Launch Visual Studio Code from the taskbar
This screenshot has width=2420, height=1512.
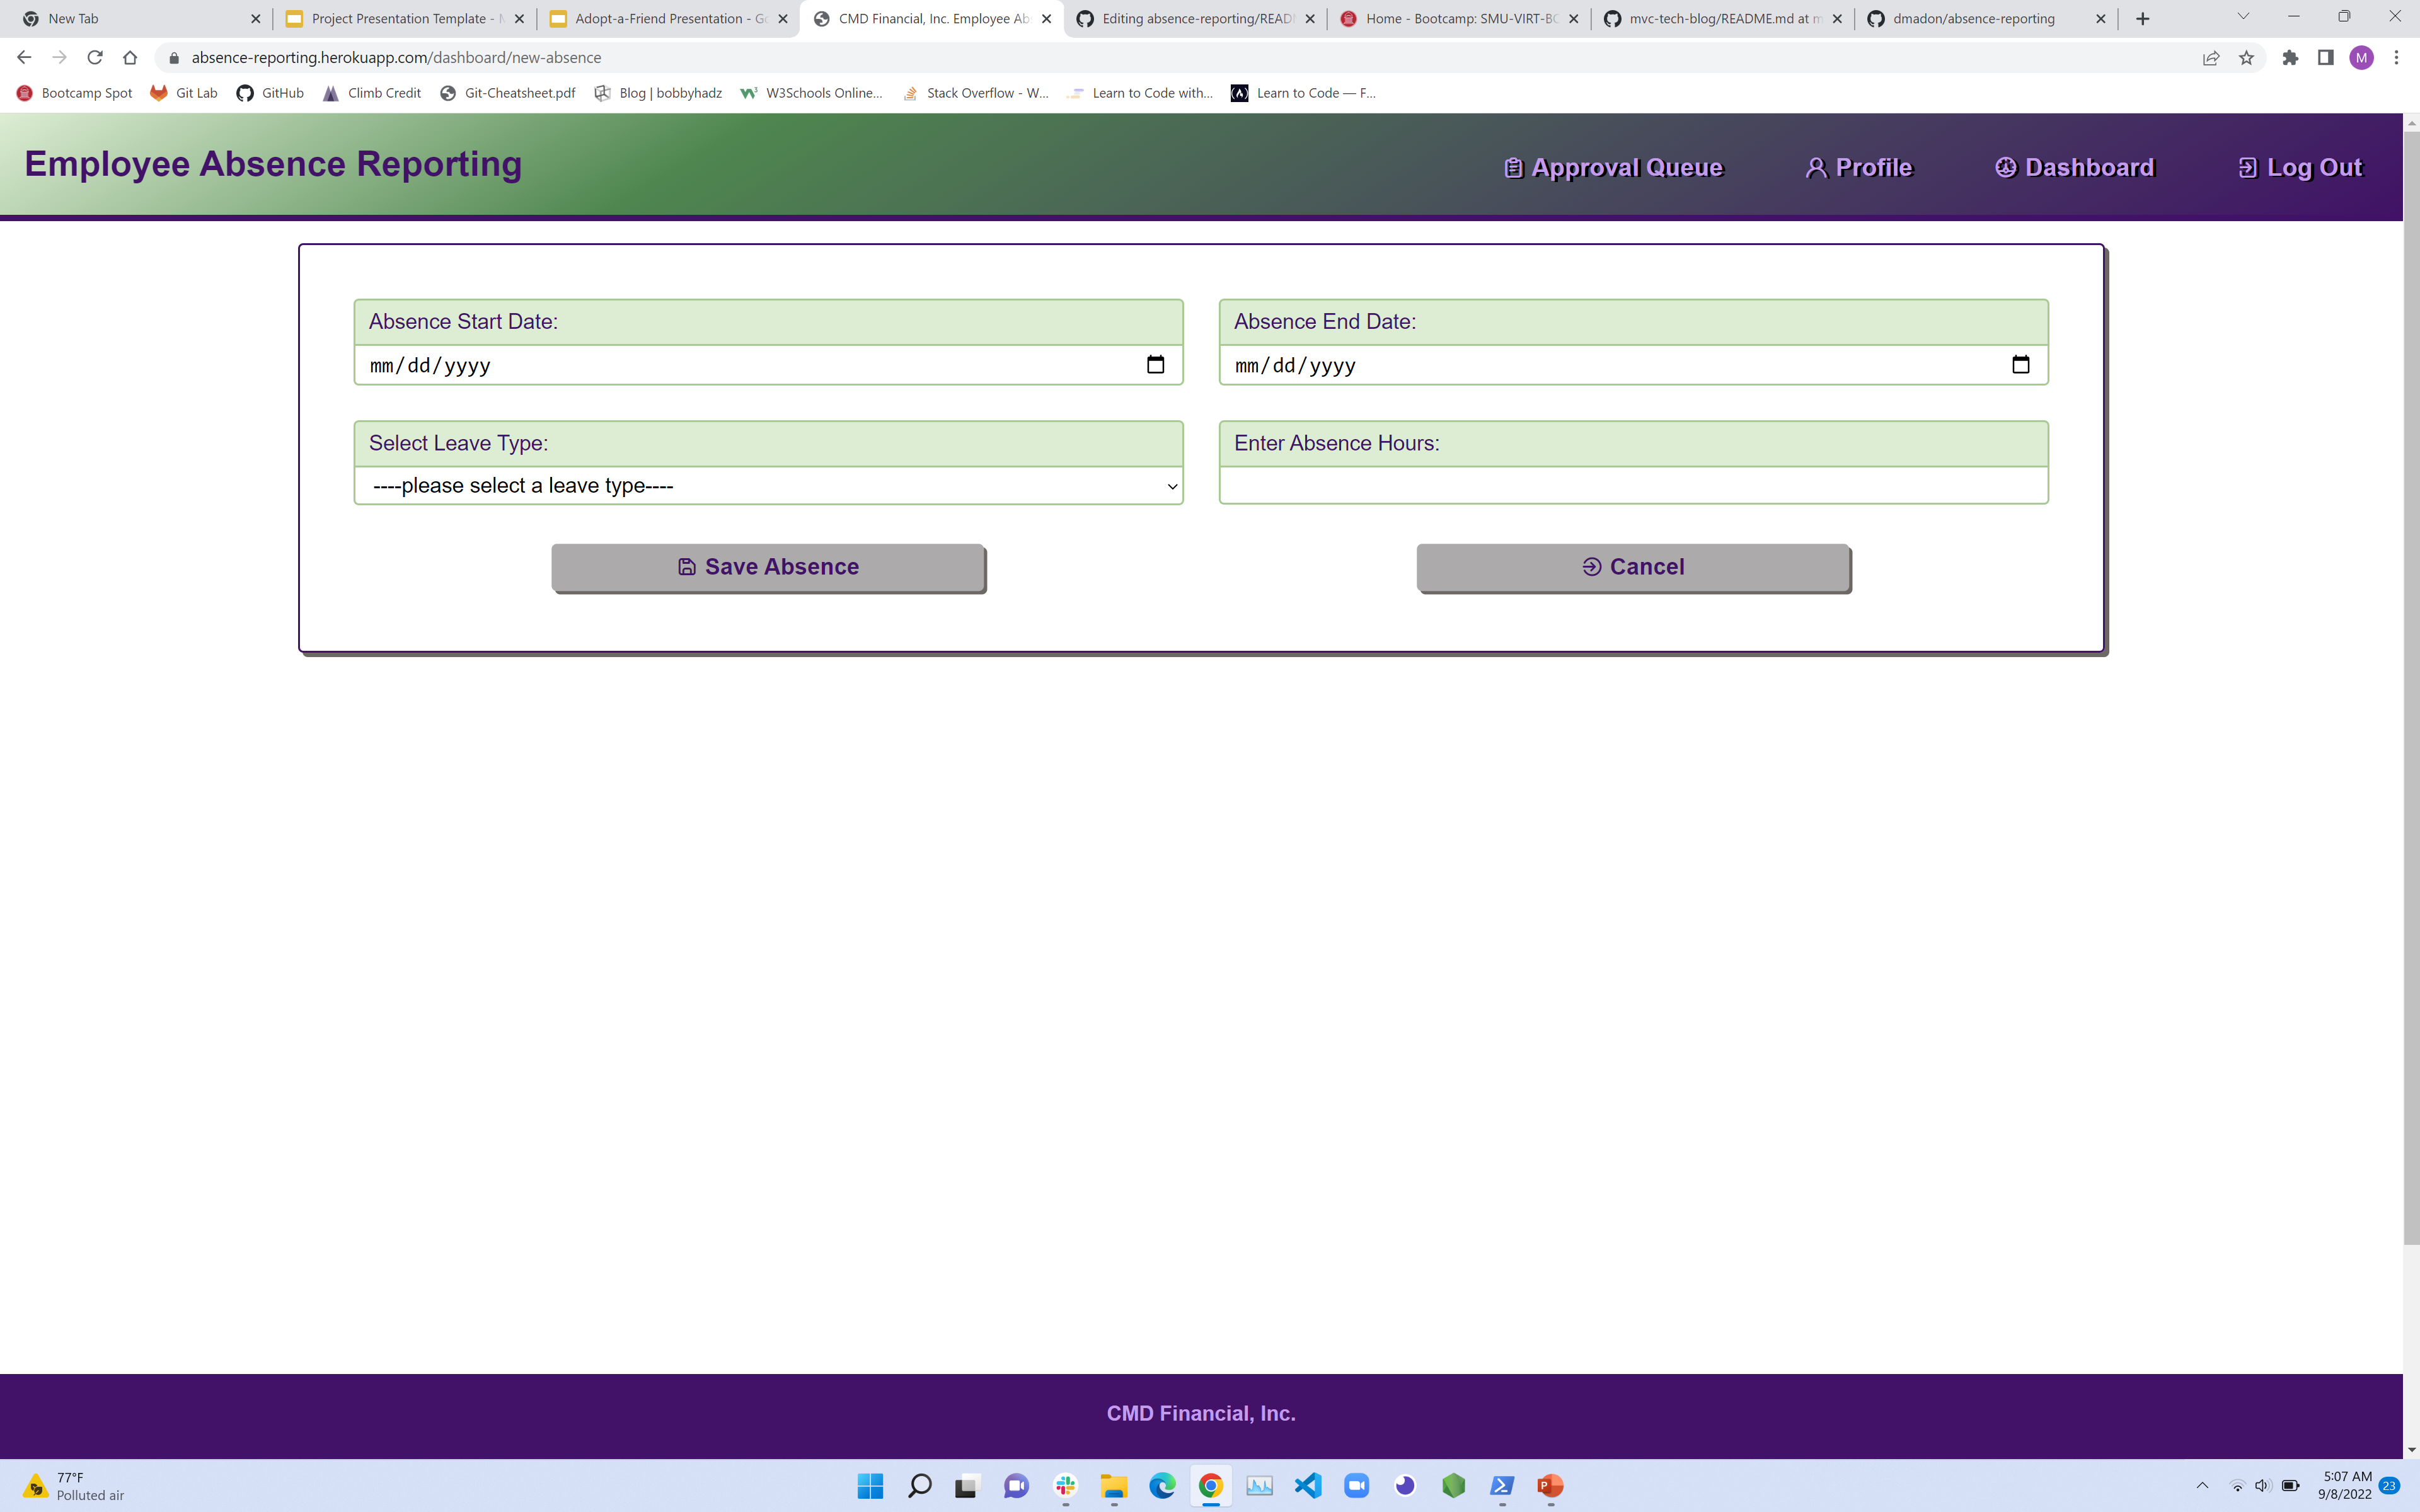coord(1309,1487)
